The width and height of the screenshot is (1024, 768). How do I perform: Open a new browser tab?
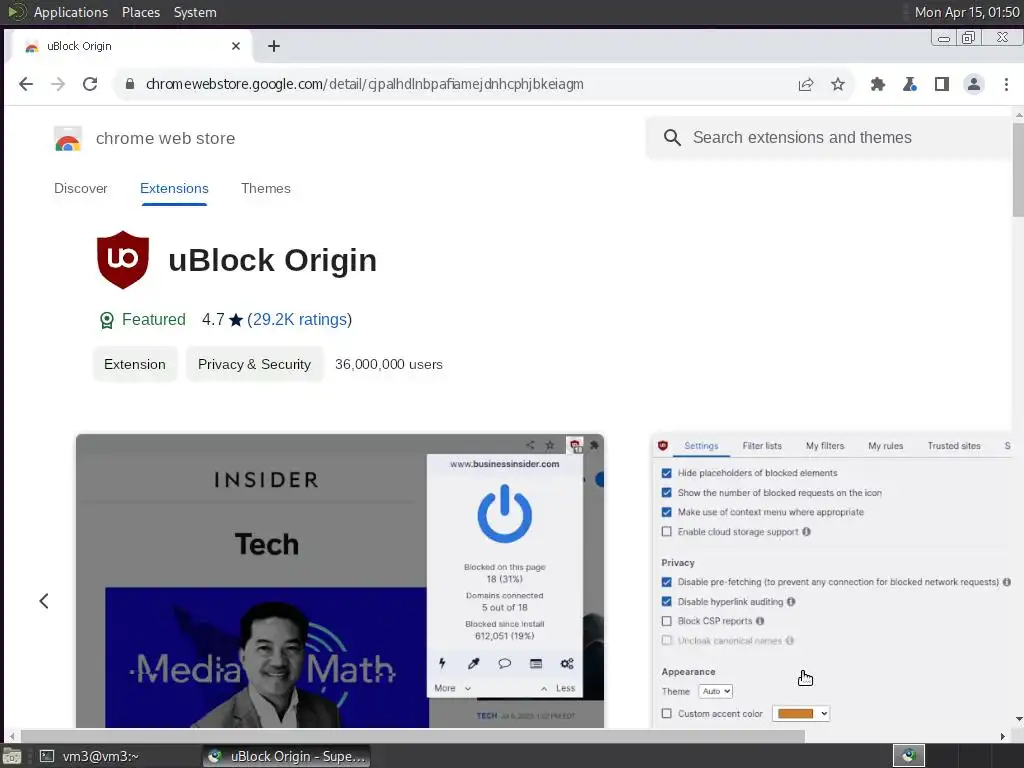(x=274, y=46)
